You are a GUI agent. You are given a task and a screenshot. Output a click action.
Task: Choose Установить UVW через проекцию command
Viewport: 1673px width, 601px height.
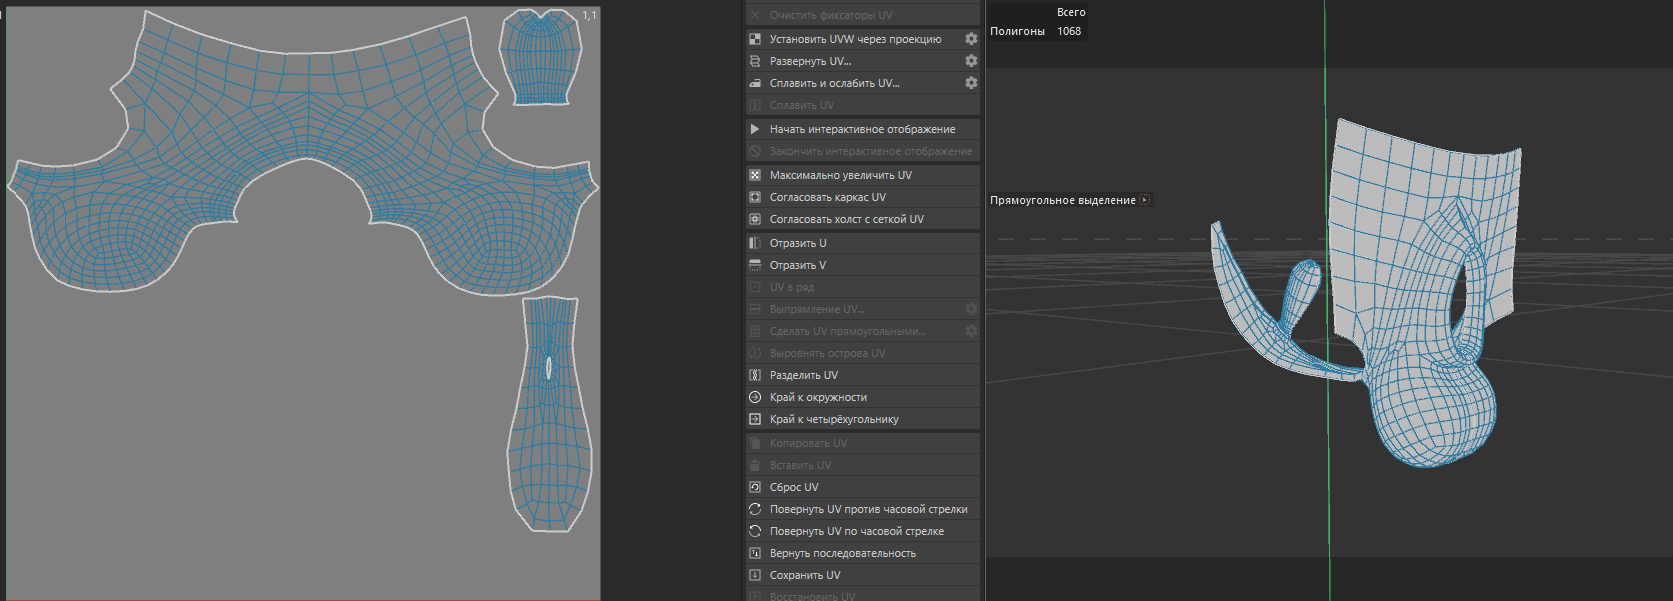coord(855,39)
